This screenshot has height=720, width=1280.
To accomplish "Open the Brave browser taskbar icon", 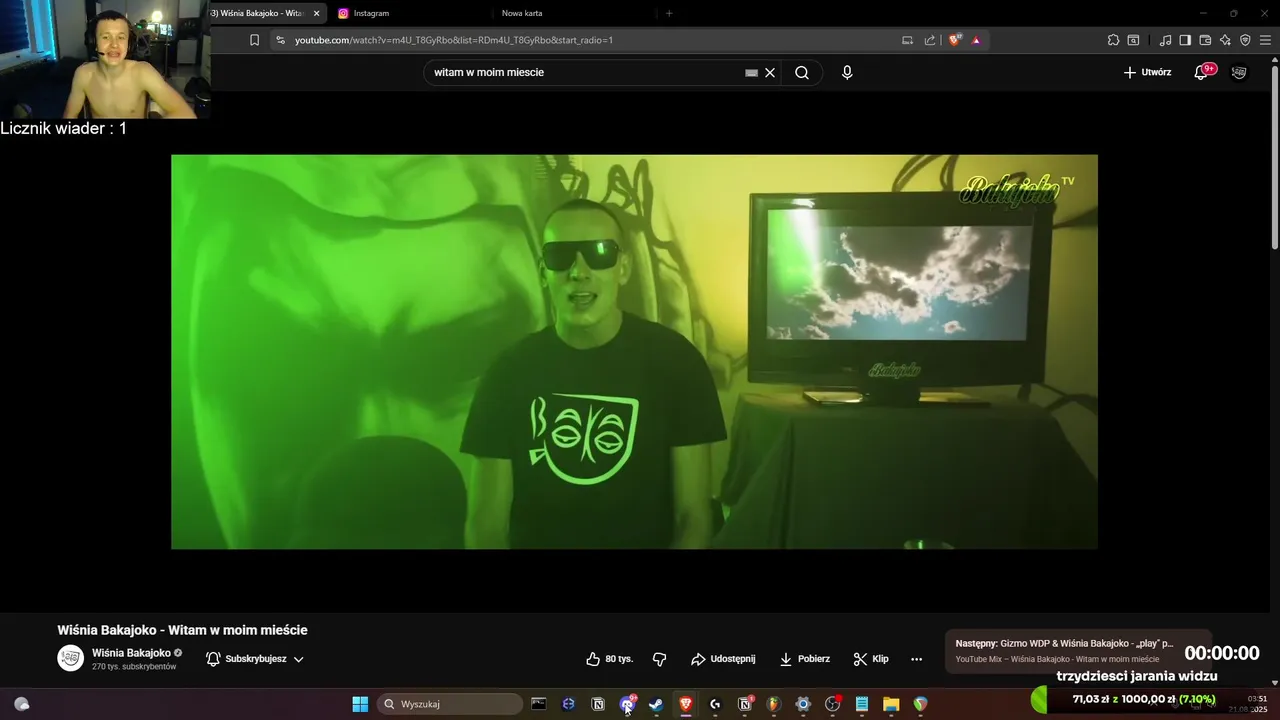I will (686, 704).
